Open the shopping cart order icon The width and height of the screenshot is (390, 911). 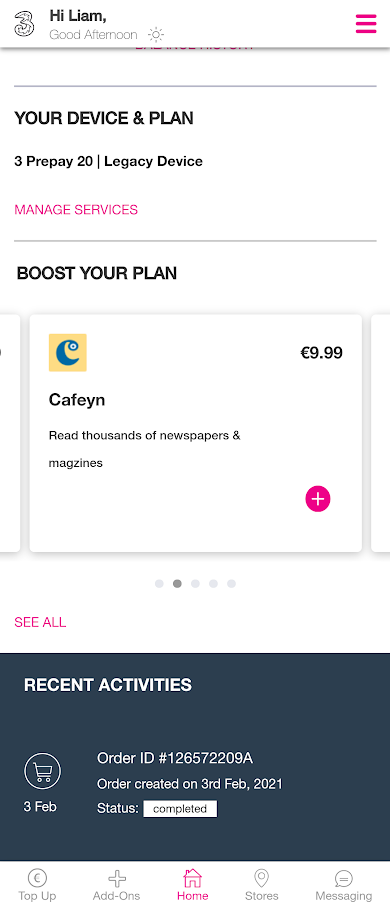coord(42,771)
